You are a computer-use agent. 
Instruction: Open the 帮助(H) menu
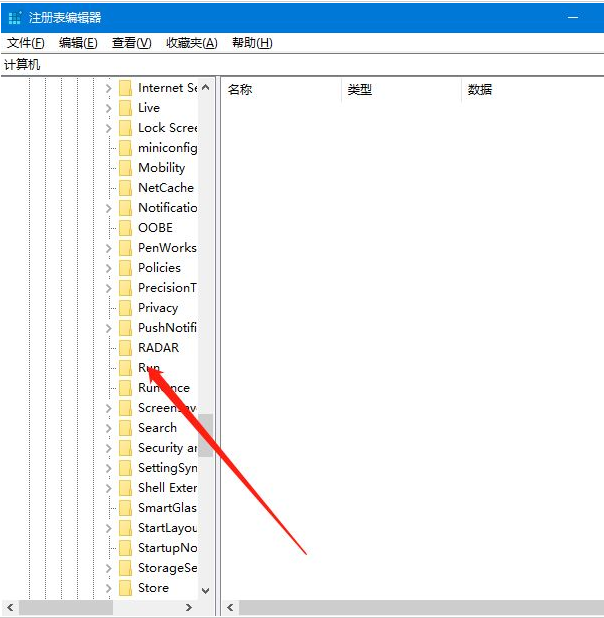(252, 43)
